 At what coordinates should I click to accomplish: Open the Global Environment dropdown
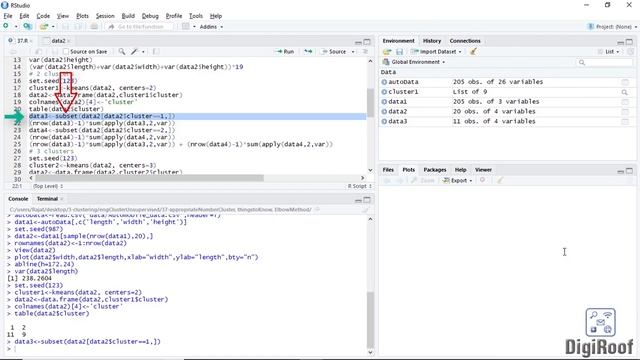(414, 62)
